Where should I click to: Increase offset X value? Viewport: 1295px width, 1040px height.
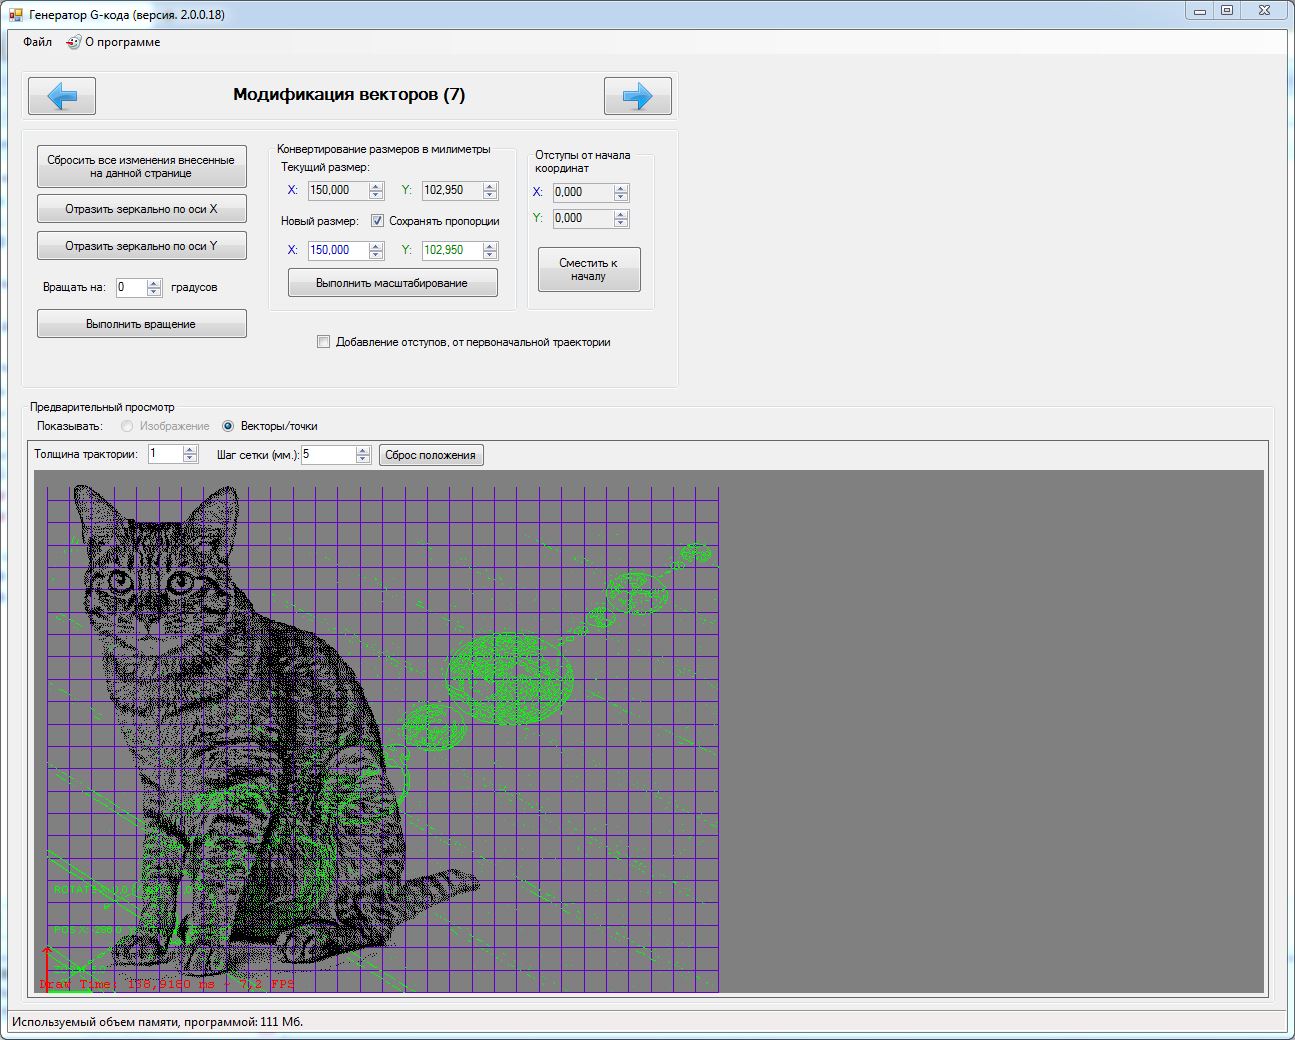click(x=621, y=188)
